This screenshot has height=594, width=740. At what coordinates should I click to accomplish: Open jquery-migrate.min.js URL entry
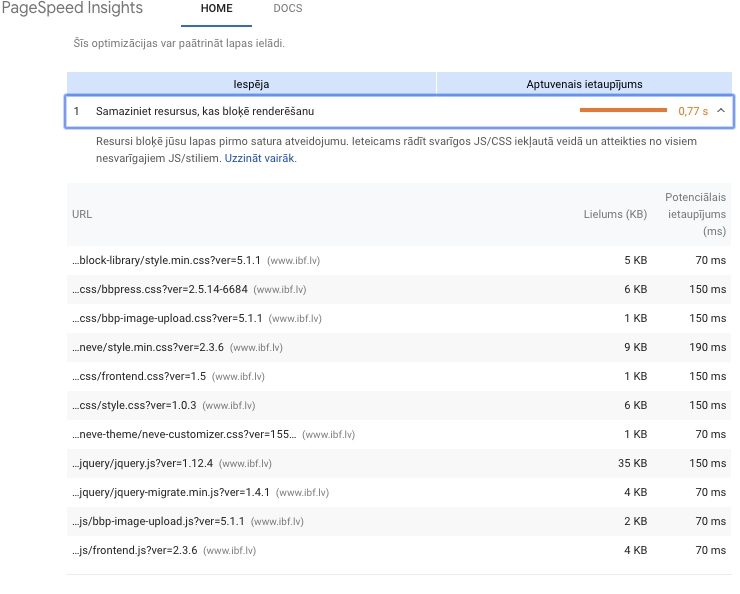coord(171,492)
